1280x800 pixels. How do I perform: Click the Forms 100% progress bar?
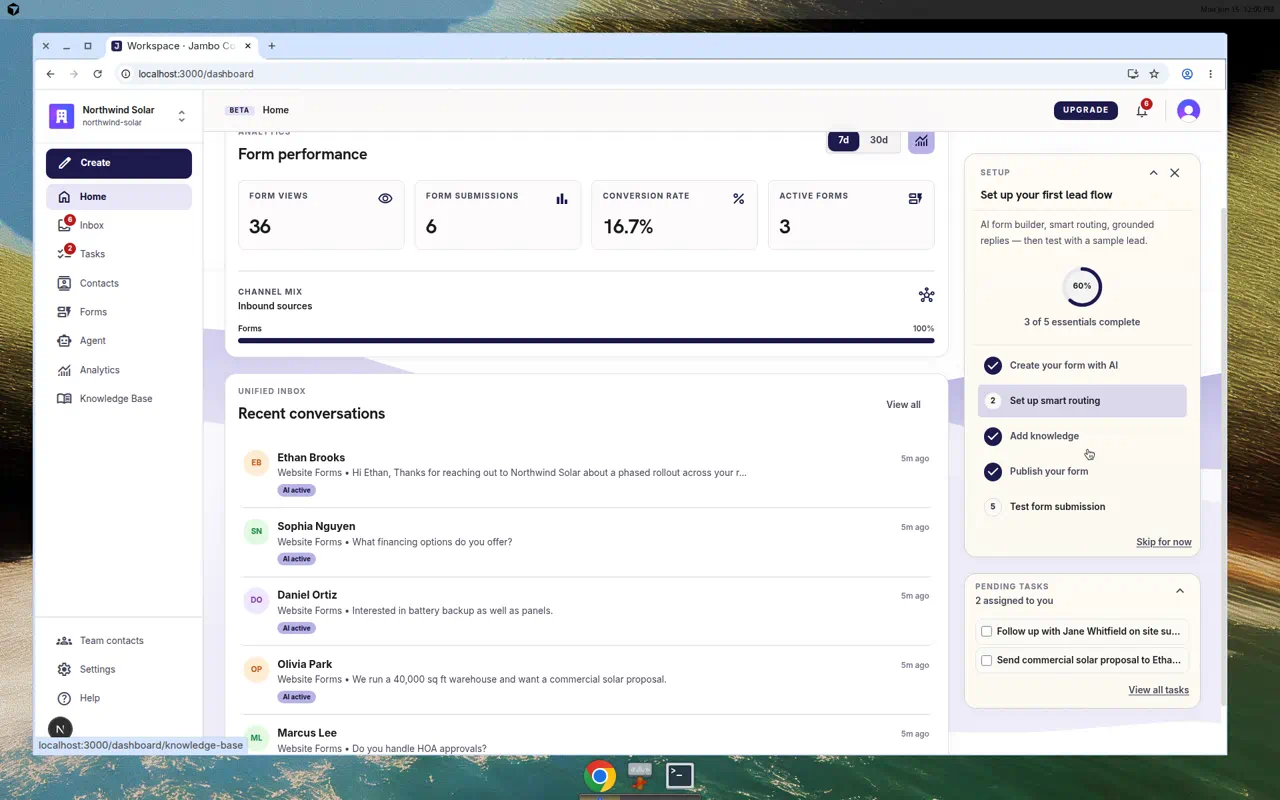pyautogui.click(x=586, y=340)
